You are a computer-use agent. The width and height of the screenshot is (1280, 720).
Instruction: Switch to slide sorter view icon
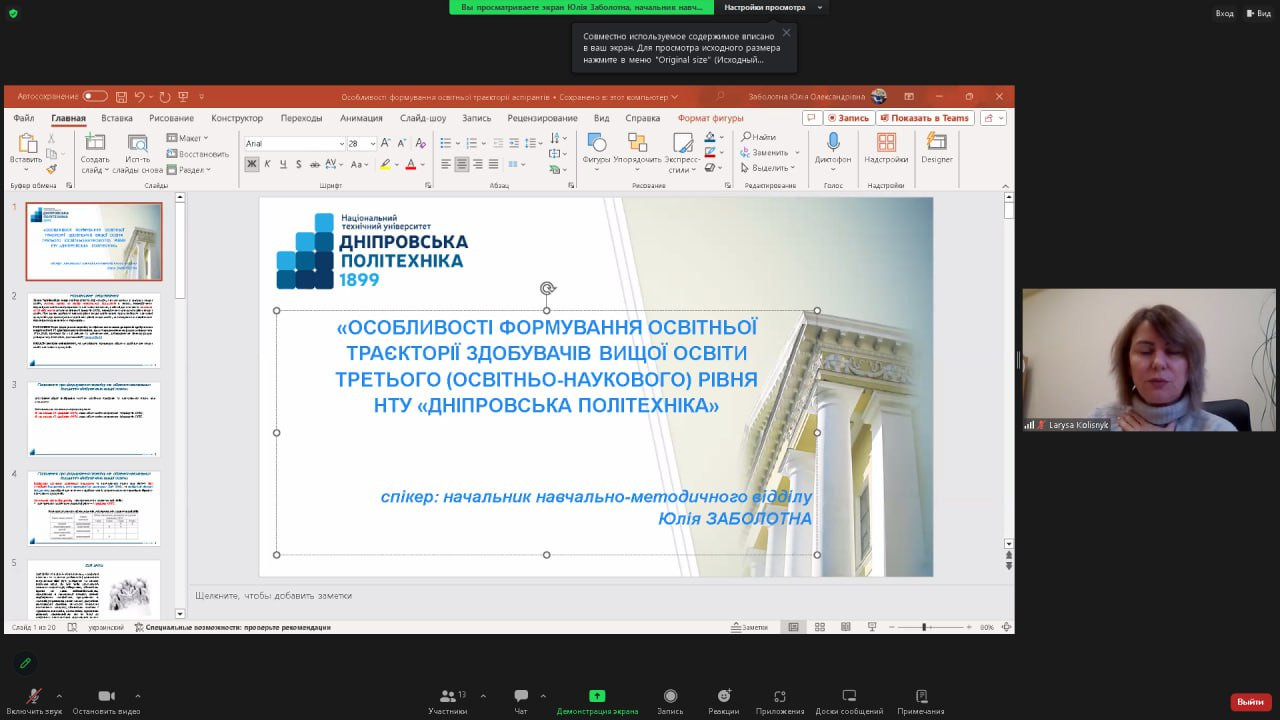pyautogui.click(x=820, y=627)
